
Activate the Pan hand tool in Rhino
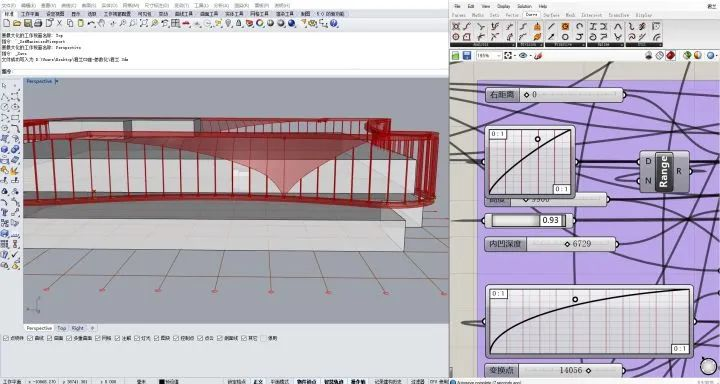tap(101, 23)
